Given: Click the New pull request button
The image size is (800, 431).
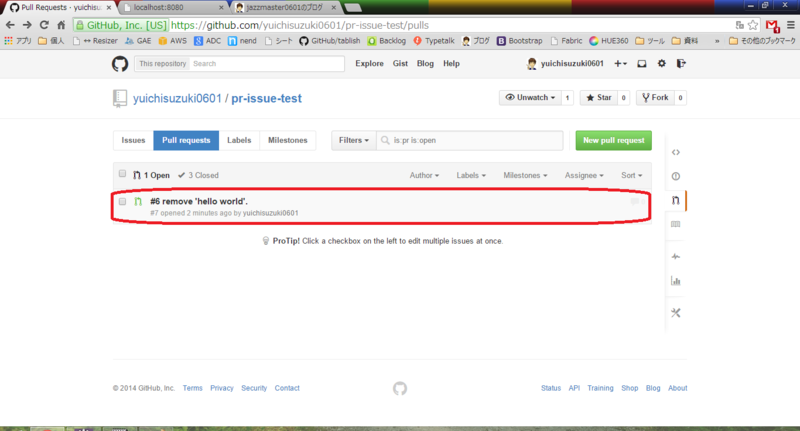Looking at the screenshot, I should (x=614, y=140).
